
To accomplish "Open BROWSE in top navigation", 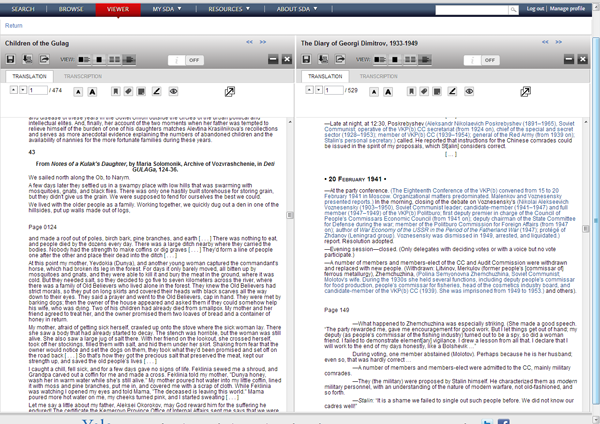I will (71, 9).
